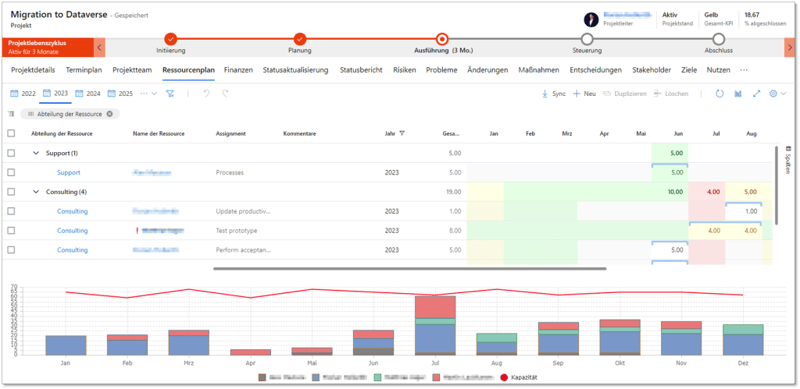Click the Abschluss stage circle
Viewport: 800px width, 389px height.
point(718,39)
